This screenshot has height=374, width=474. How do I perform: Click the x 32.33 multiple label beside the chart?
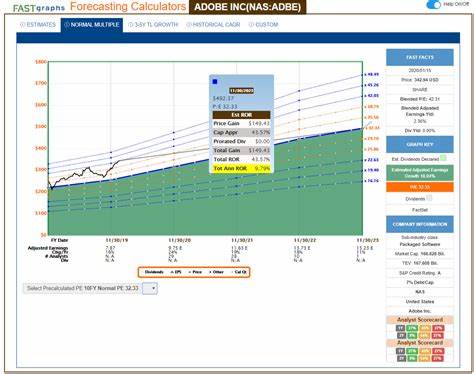click(x=372, y=128)
